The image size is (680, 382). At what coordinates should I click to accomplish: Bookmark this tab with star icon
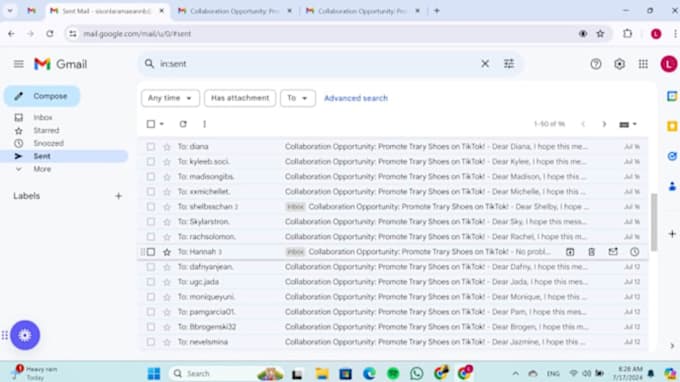point(600,34)
